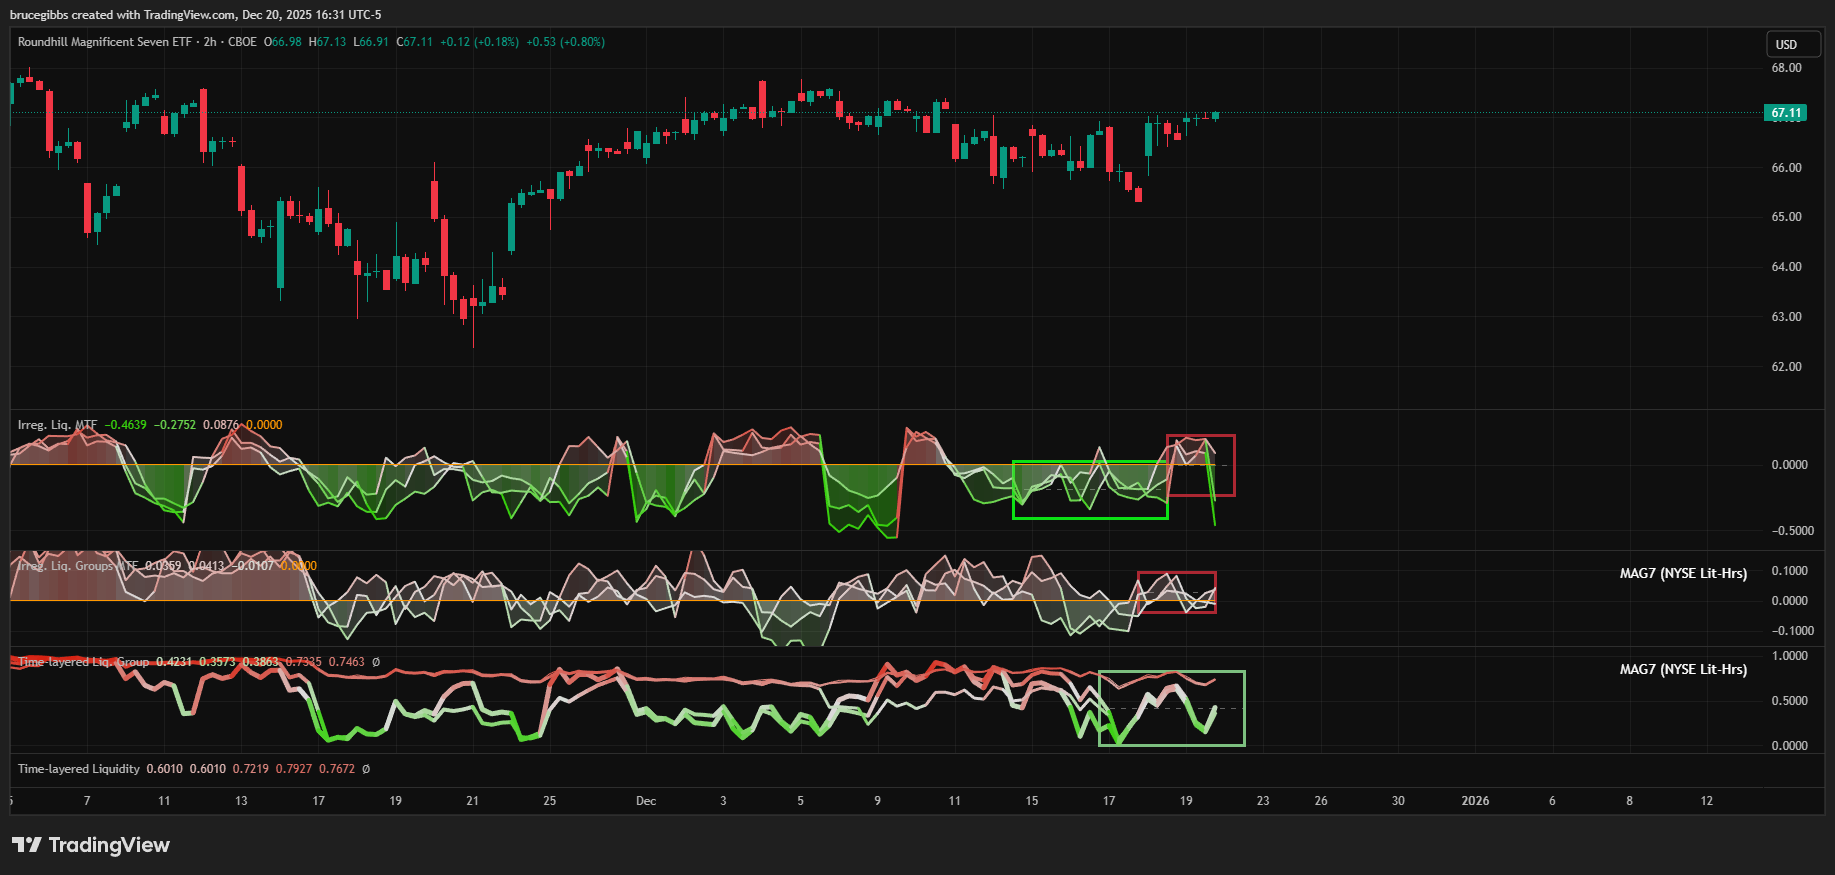Click orange 0.0000 value in Irreg. Liq. MTF legend
1835x875 pixels.
[x=264, y=425]
